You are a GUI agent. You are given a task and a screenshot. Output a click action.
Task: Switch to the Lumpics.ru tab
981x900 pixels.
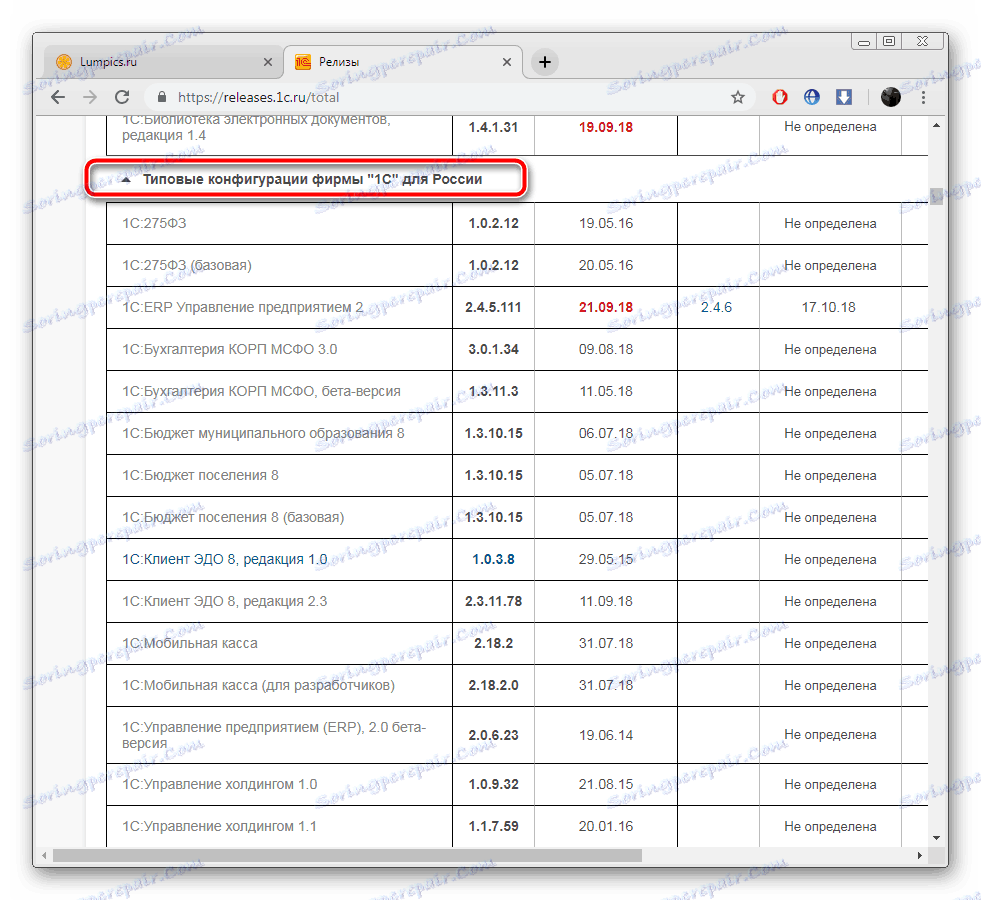pyautogui.click(x=163, y=62)
